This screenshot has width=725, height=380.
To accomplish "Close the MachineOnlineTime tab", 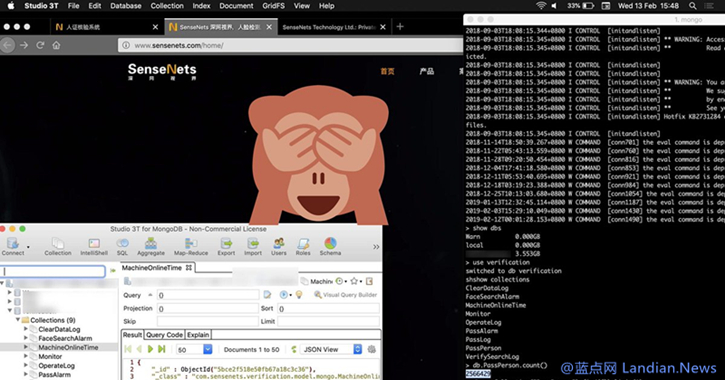I will pyautogui.click(x=189, y=268).
